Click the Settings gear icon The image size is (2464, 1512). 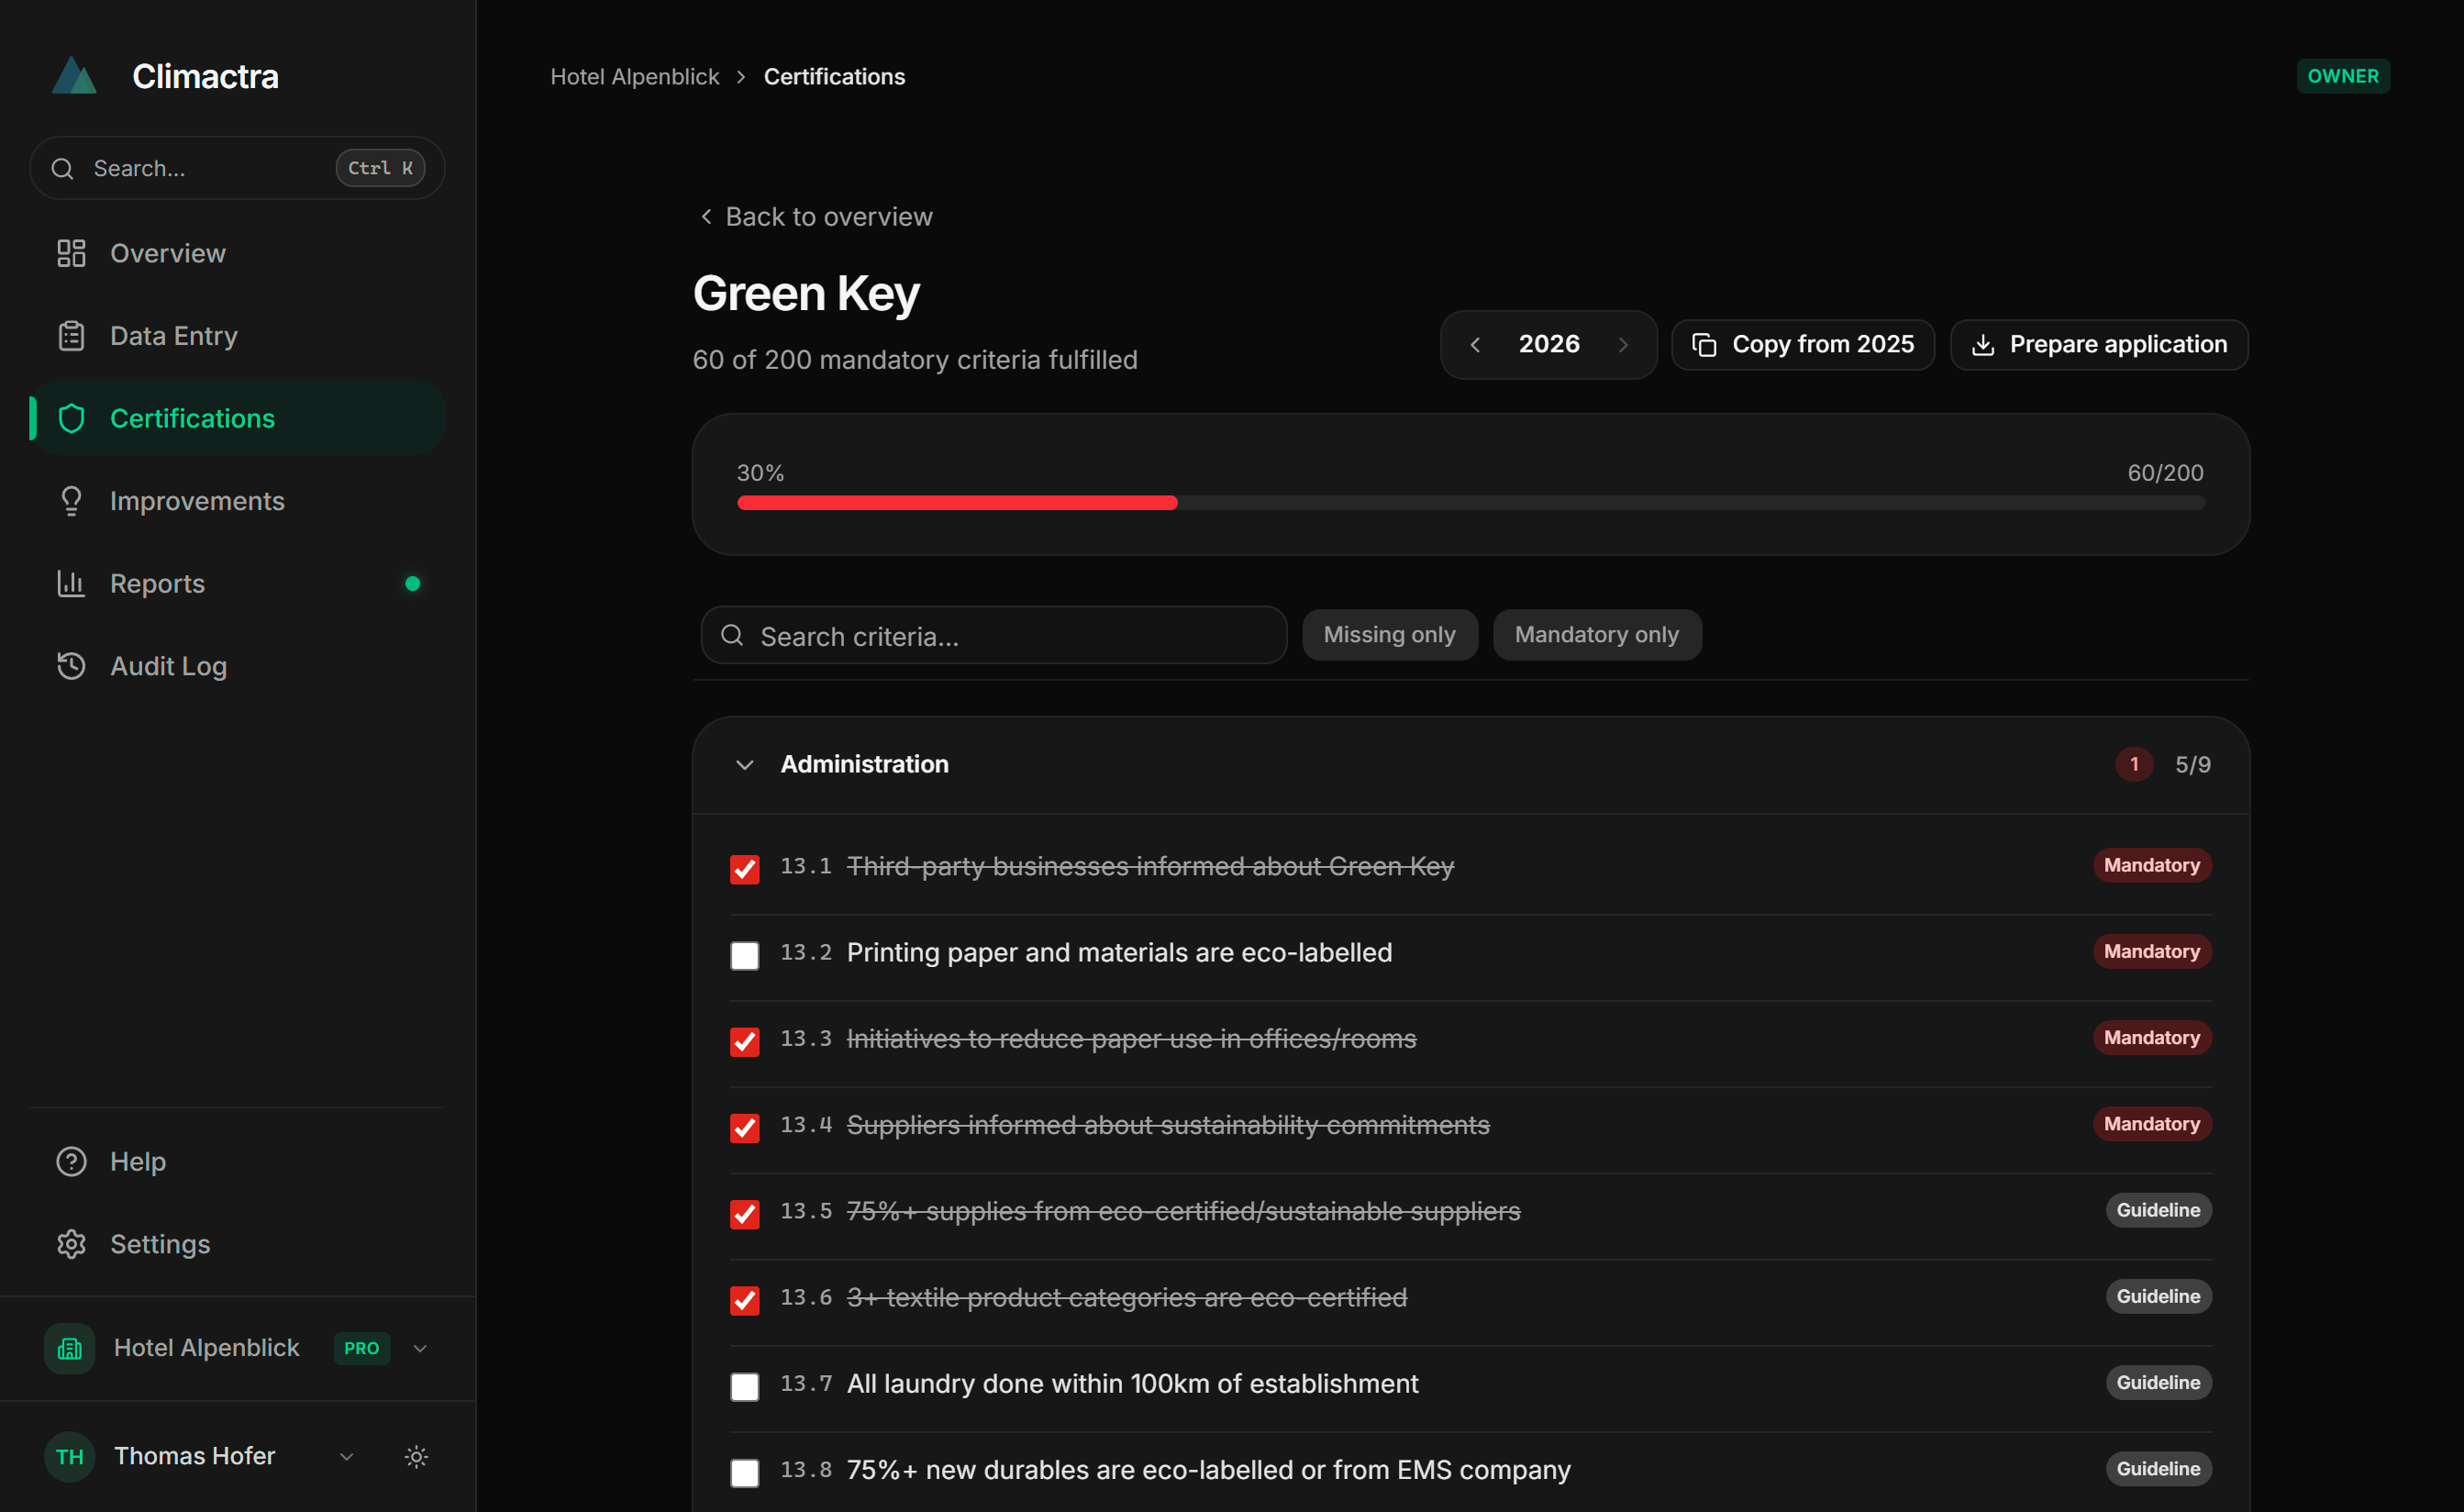click(71, 1244)
